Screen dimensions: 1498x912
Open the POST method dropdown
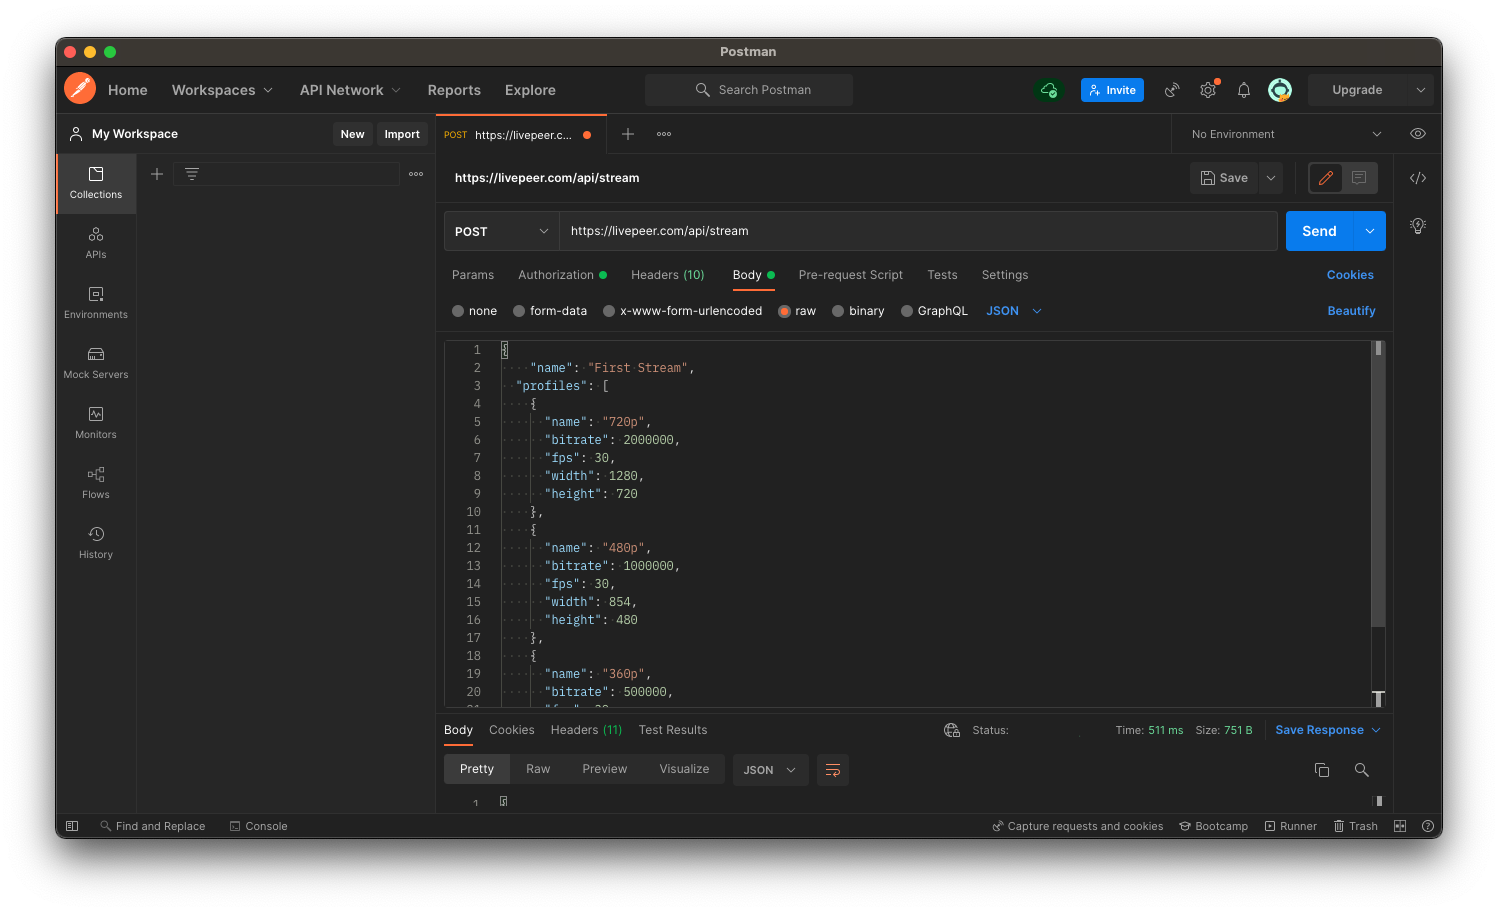pos(501,231)
